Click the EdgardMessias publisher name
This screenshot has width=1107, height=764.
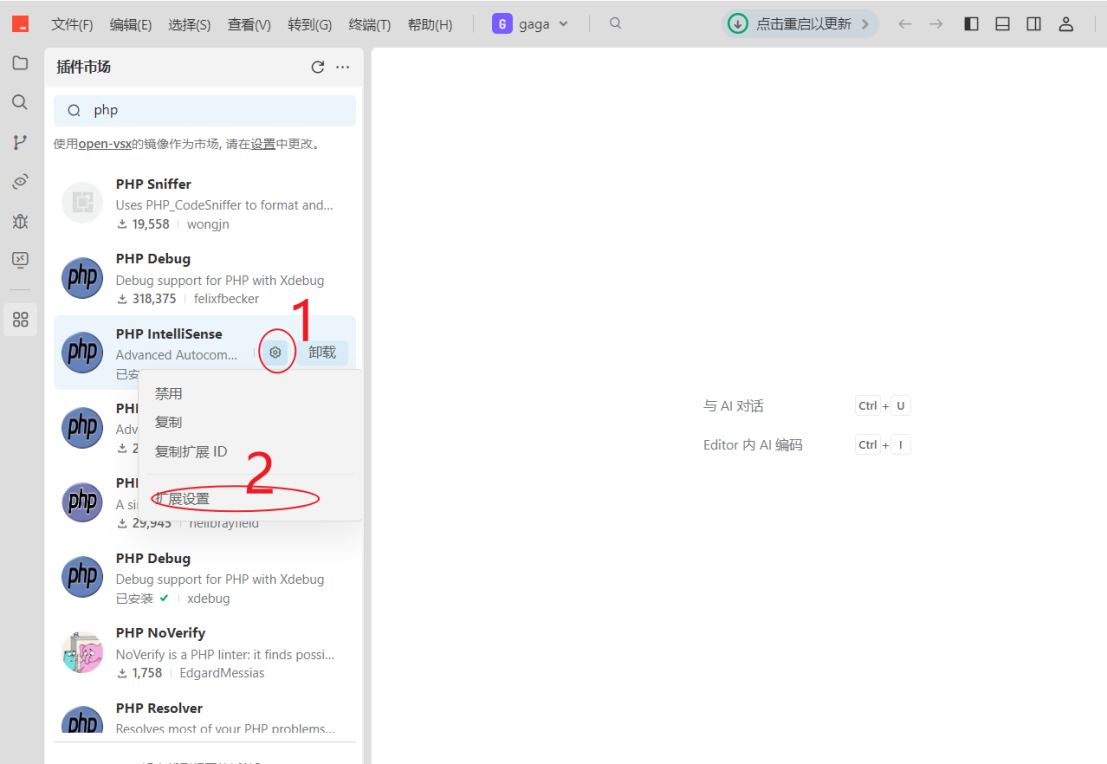point(222,673)
